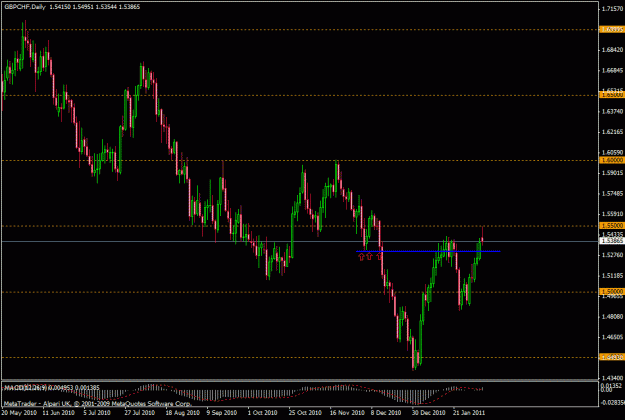Viewport: 625px width, 420px height.
Task: Select the blue horizontal trendline on the chart
Action: click(x=428, y=251)
